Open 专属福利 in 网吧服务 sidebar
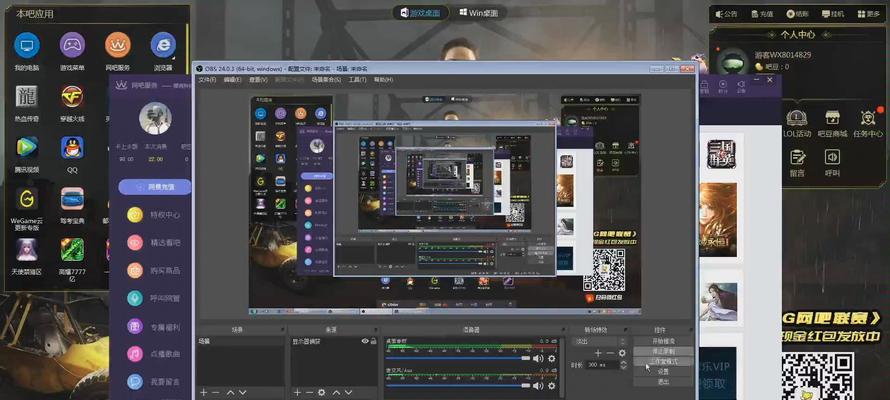Screen dimensions: 890x400 tap(154, 326)
